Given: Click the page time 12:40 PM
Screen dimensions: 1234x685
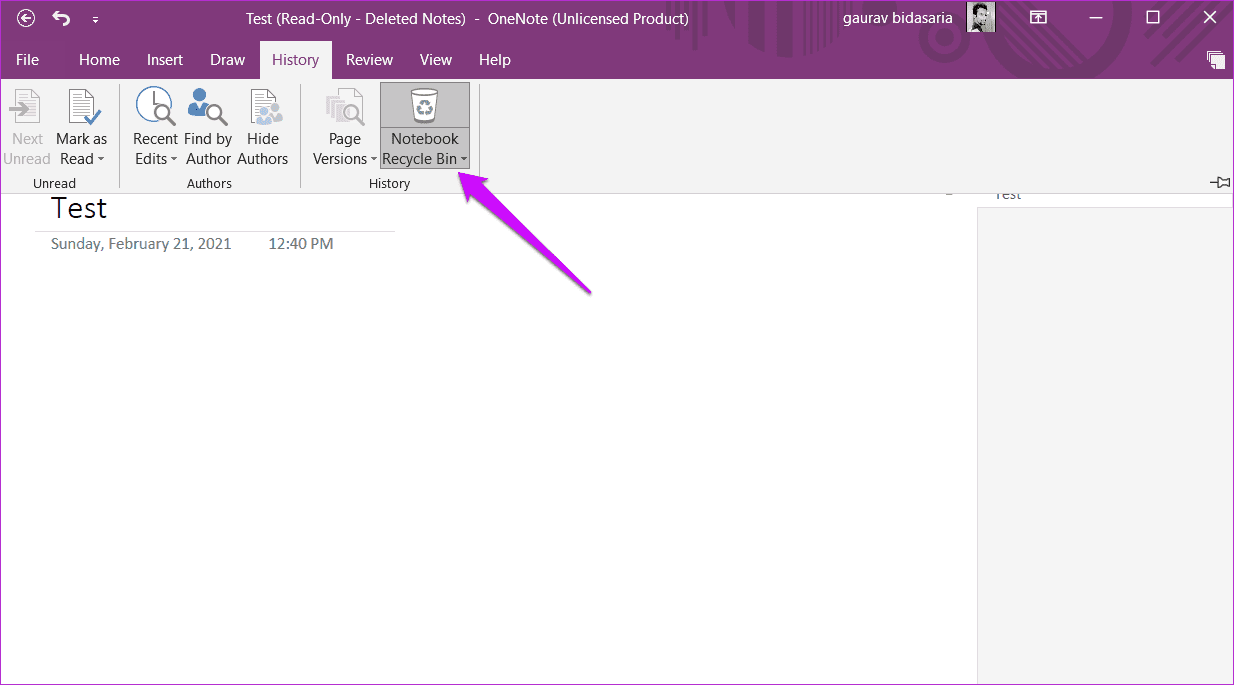Looking at the screenshot, I should click(x=301, y=244).
